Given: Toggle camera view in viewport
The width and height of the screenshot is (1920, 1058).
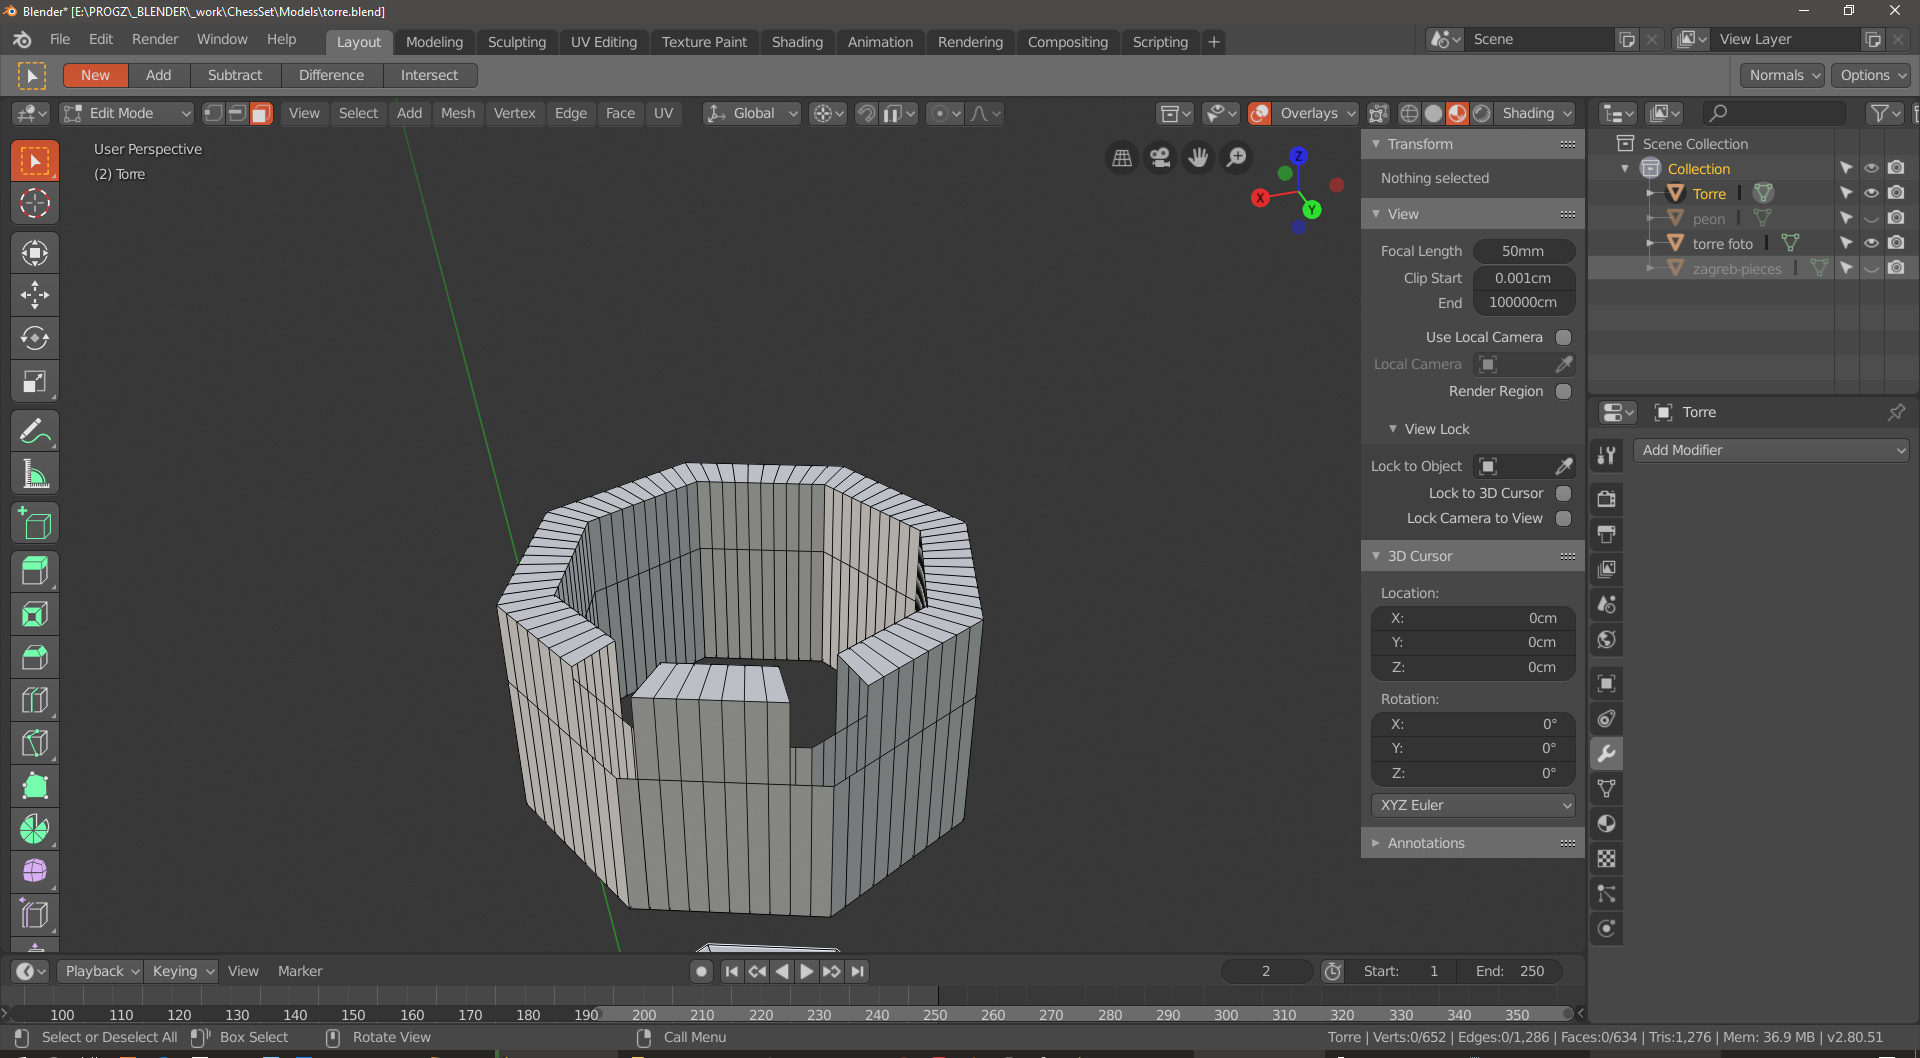Looking at the screenshot, I should coord(1160,157).
